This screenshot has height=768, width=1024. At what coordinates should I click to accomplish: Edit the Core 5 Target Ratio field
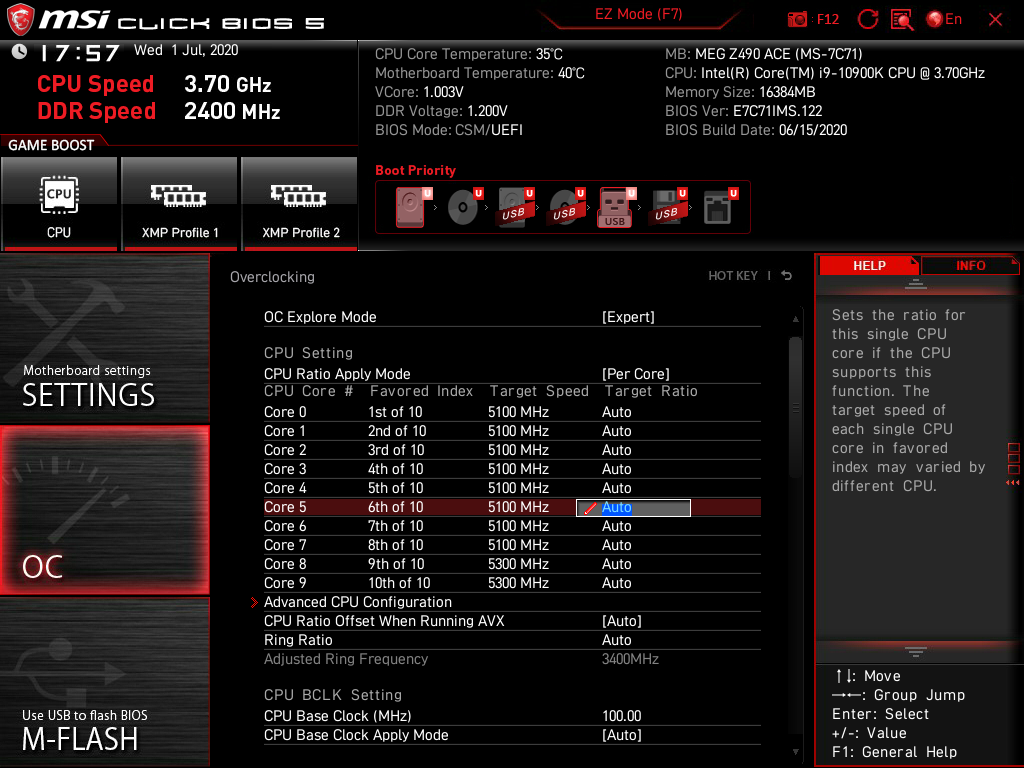[x=632, y=507]
